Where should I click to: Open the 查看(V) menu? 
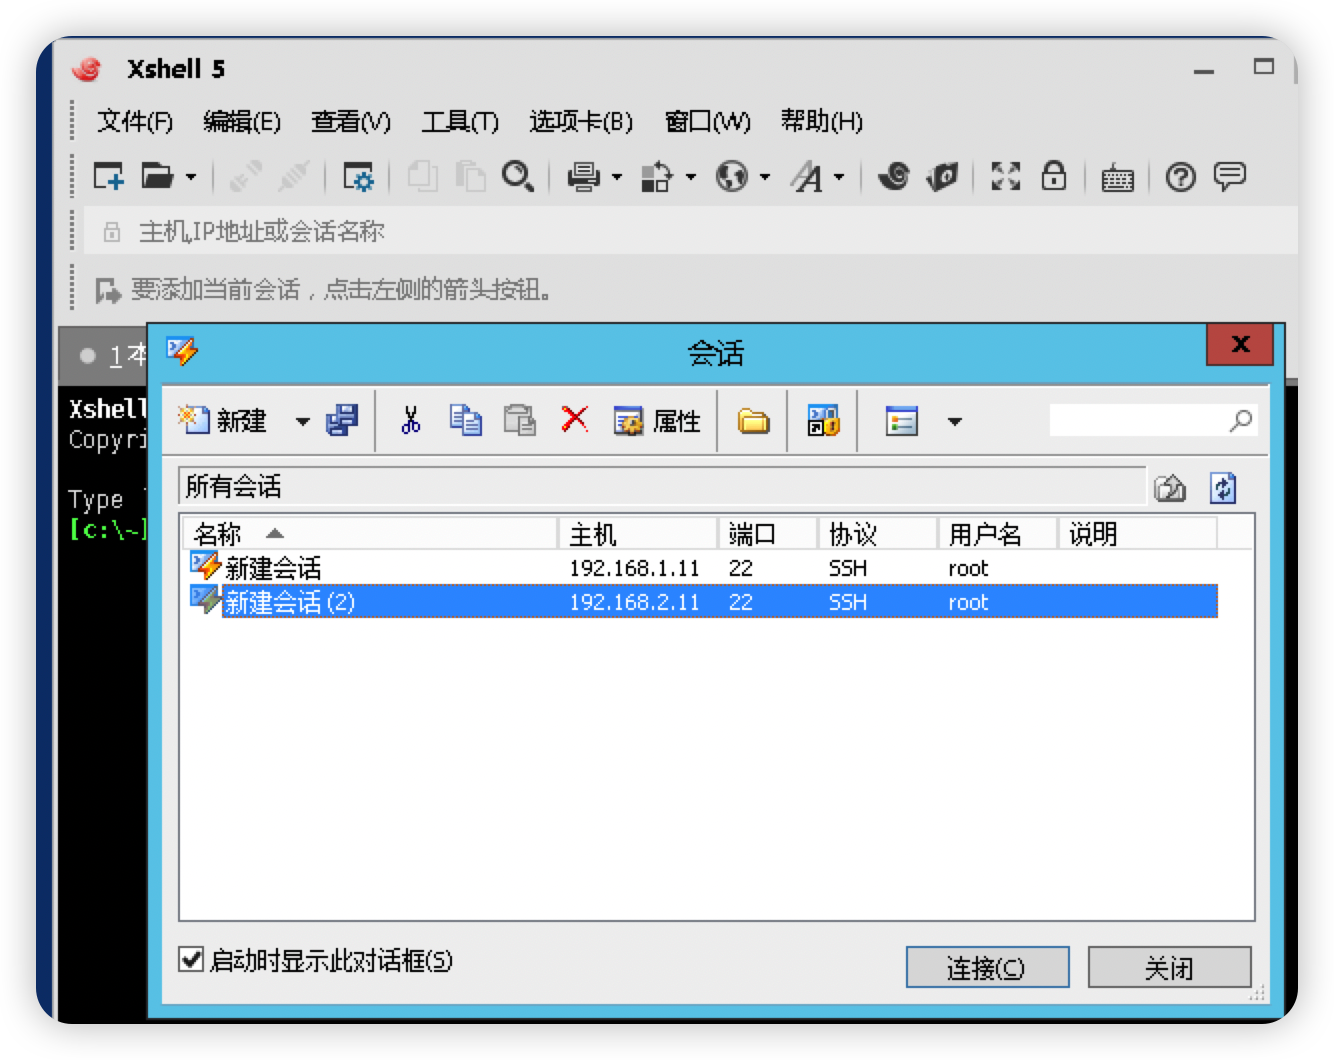351,122
